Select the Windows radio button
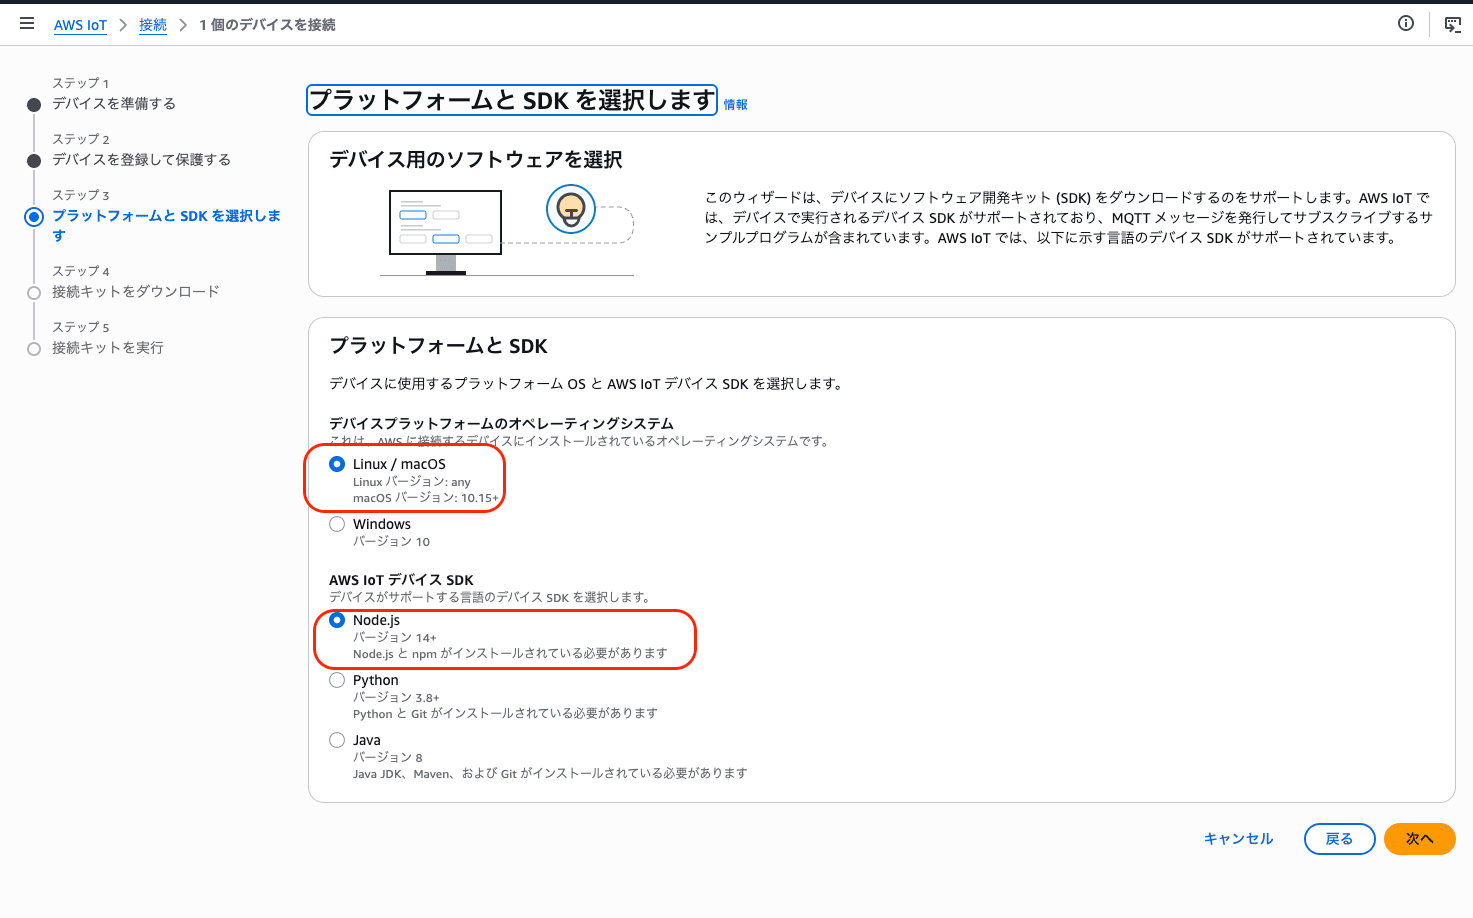The height and width of the screenshot is (918, 1473). coord(337,524)
